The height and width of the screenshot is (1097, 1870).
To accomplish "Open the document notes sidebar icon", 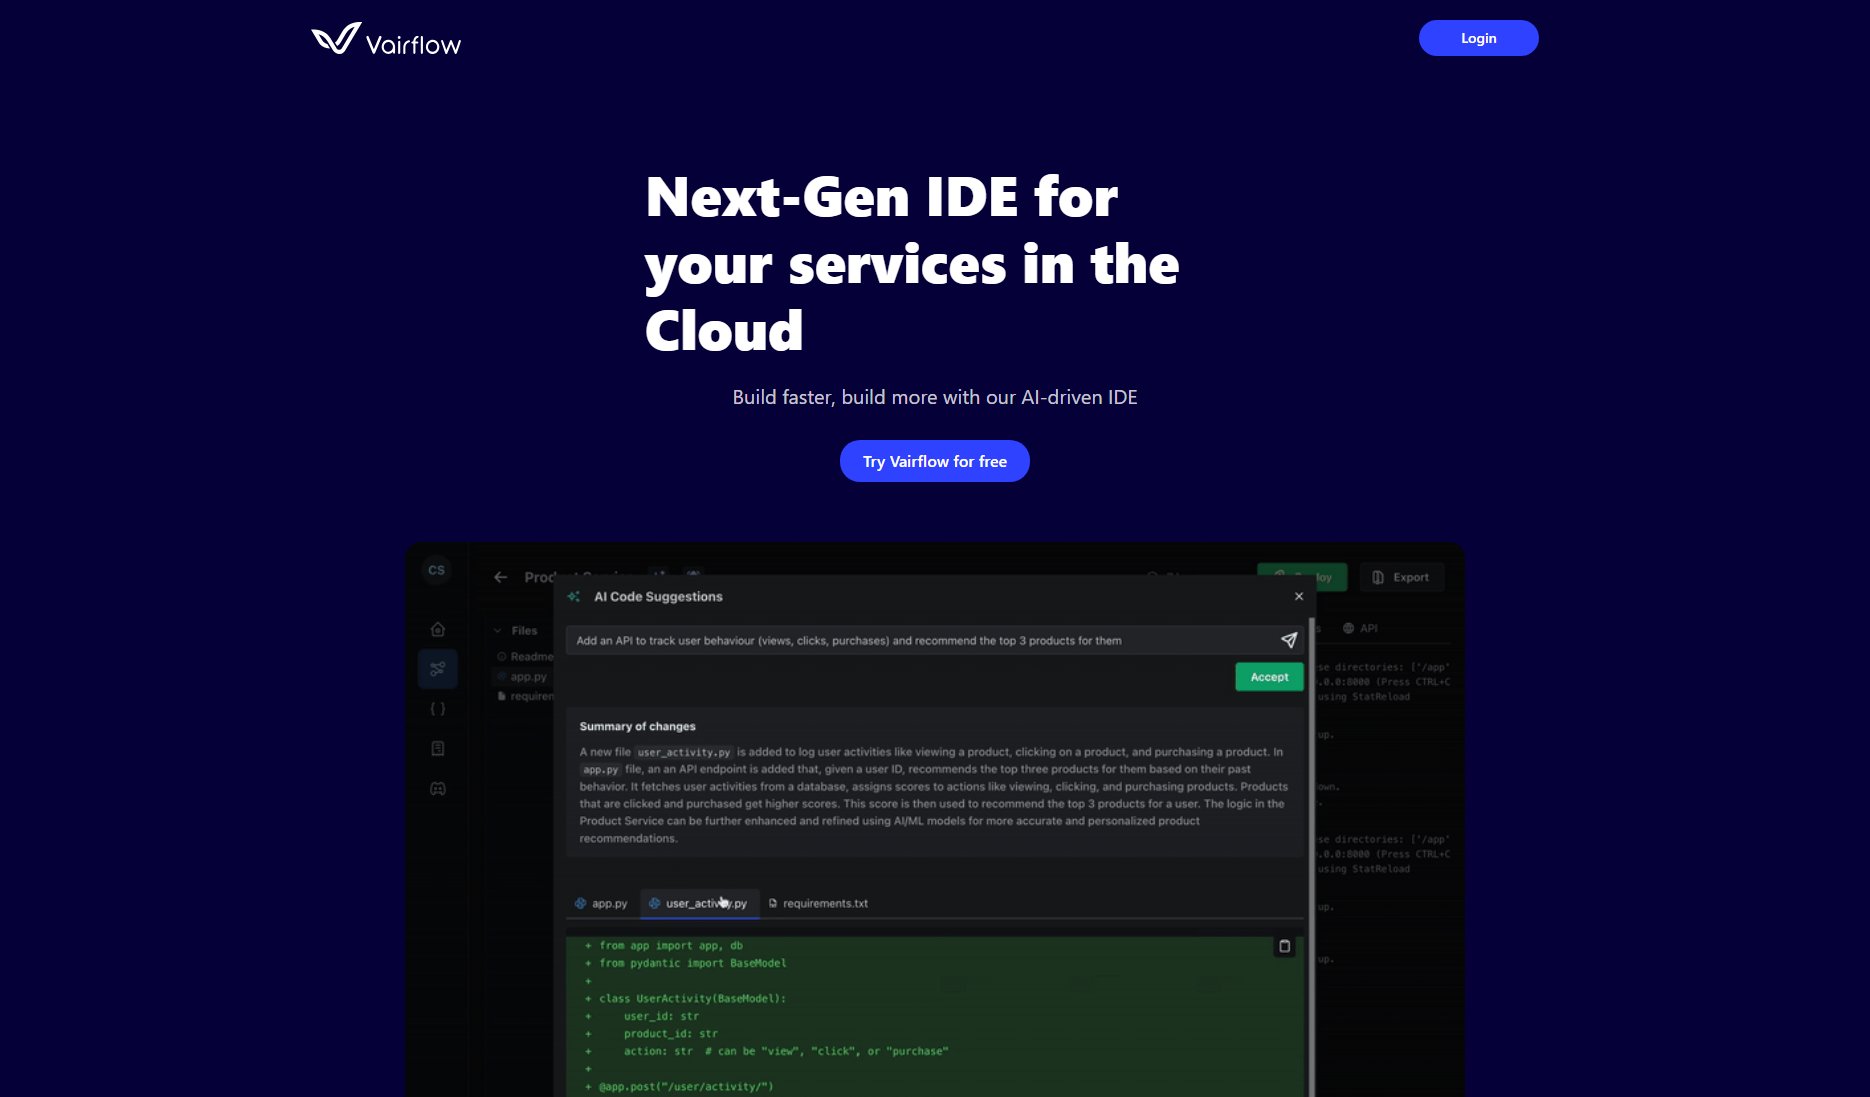I will 437,749.
